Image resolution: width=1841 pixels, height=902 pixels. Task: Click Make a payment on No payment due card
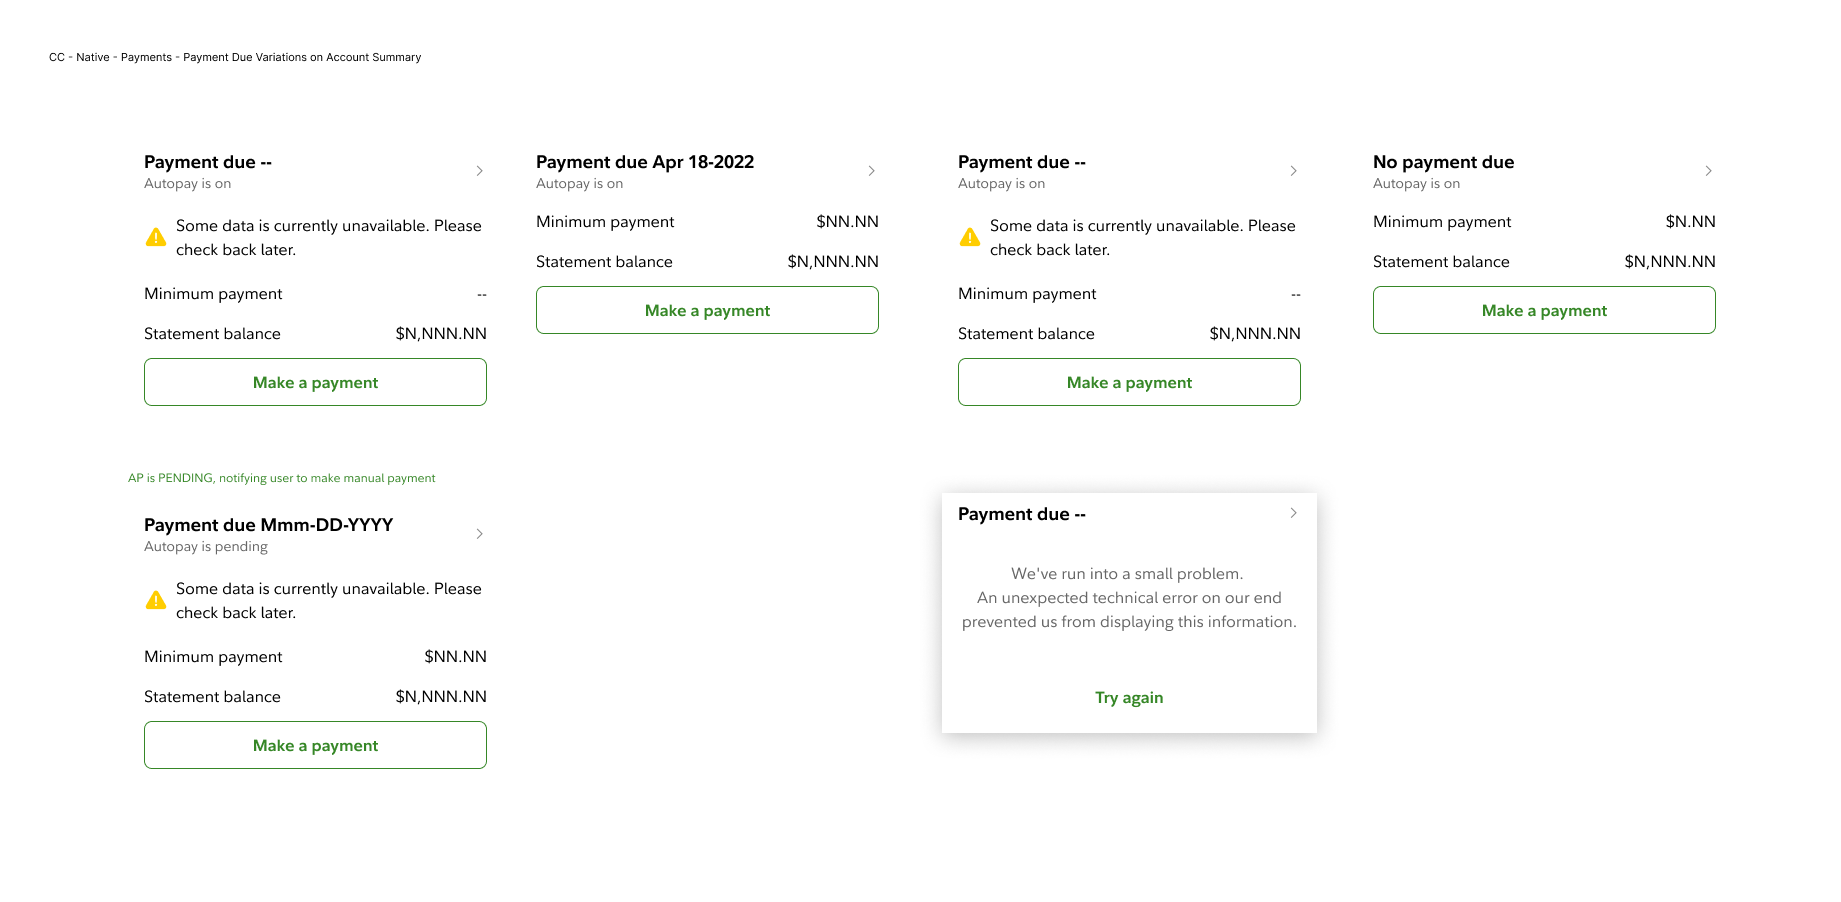click(1544, 310)
